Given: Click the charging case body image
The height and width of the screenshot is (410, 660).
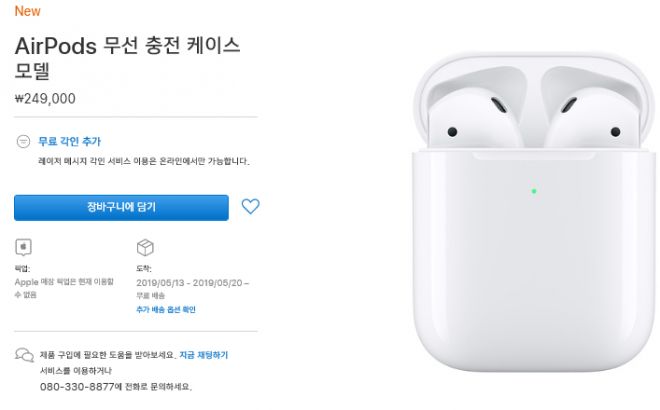Looking at the screenshot, I should click(x=534, y=261).
